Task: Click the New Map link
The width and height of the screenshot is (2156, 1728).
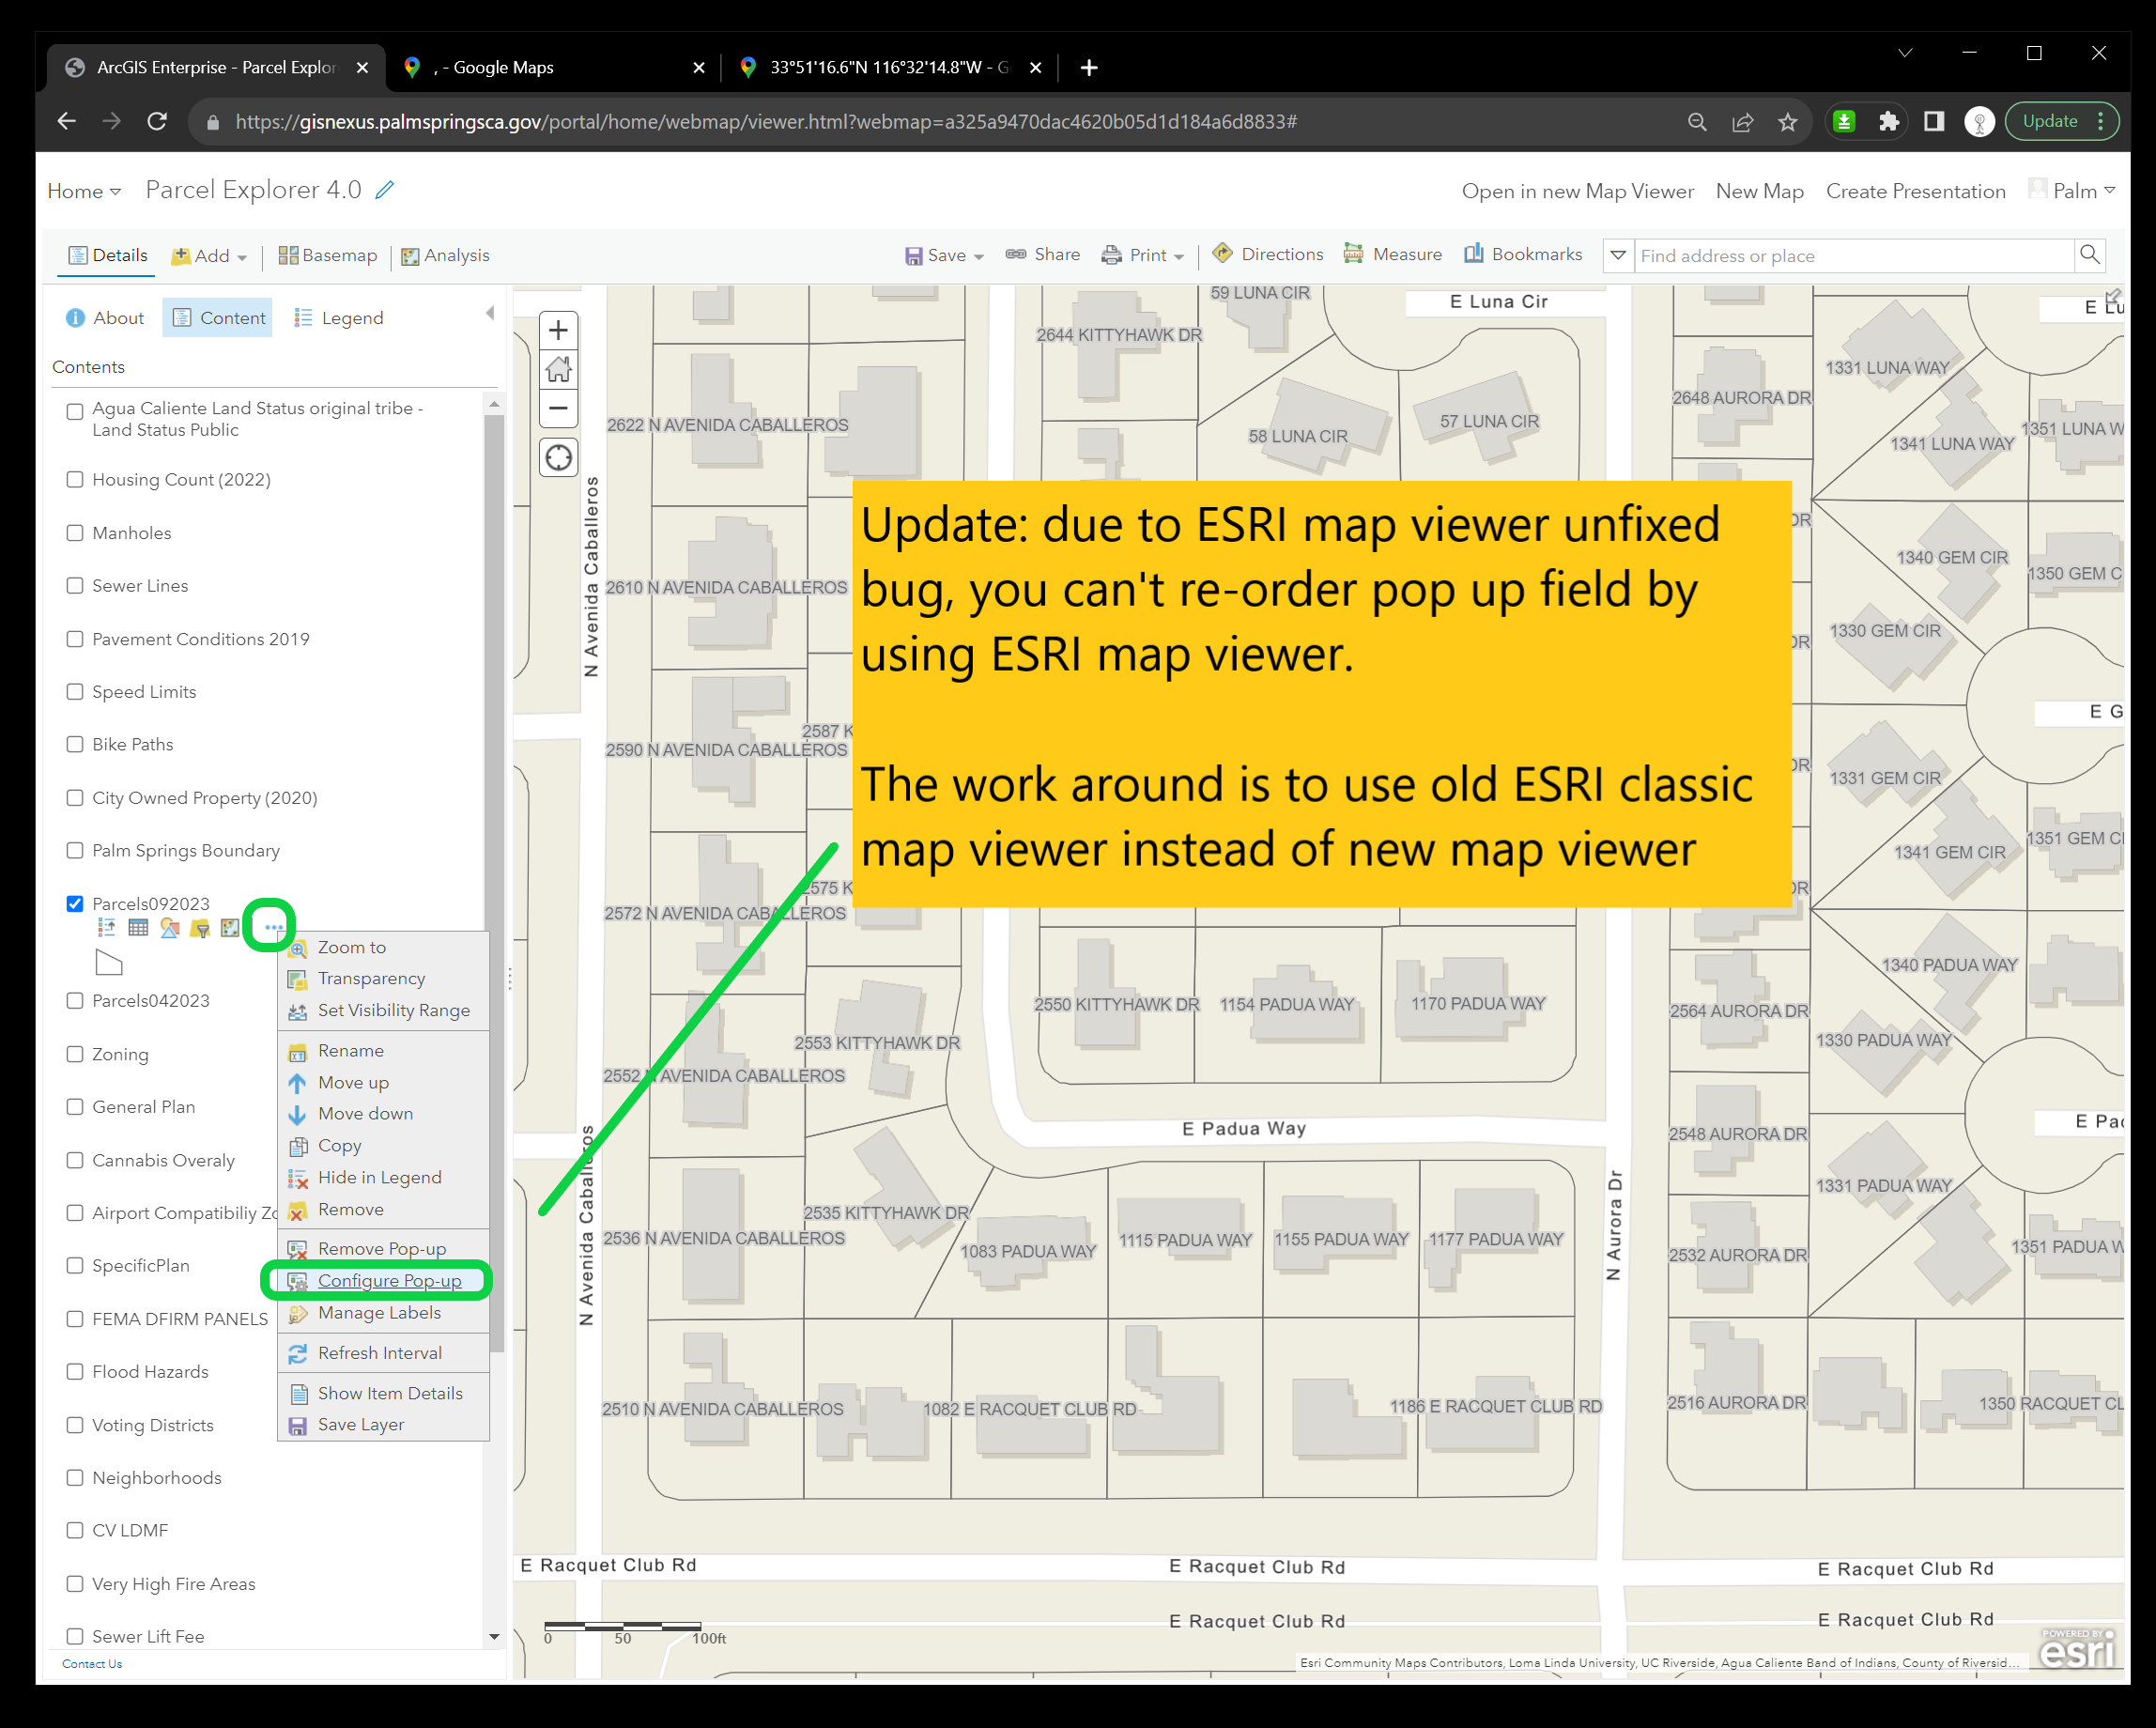Action: (x=1759, y=191)
